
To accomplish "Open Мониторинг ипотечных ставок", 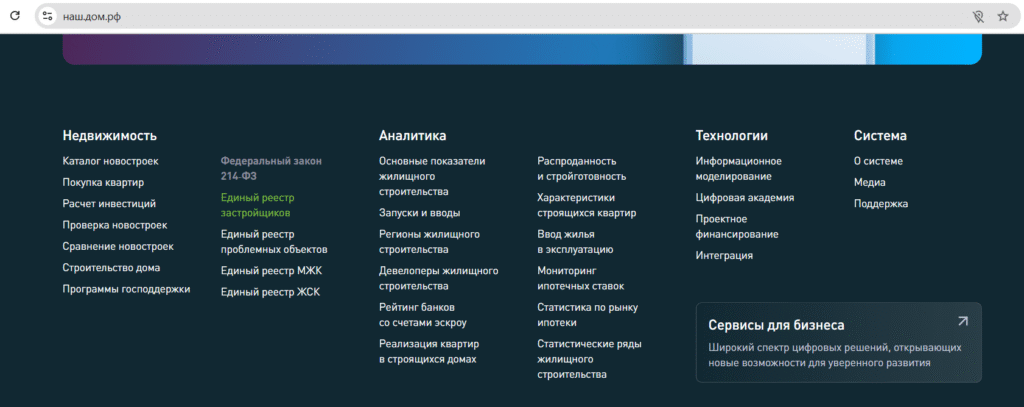I will click(580, 278).
